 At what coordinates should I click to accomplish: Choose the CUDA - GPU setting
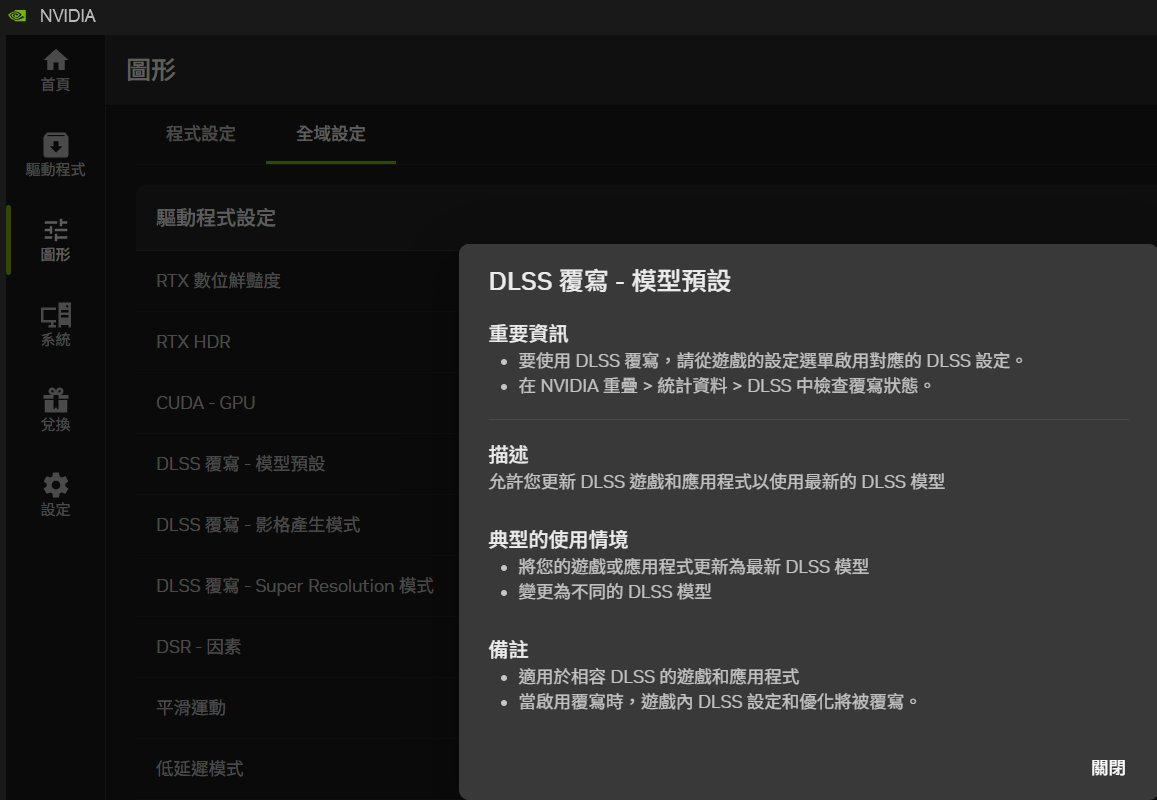[205, 403]
